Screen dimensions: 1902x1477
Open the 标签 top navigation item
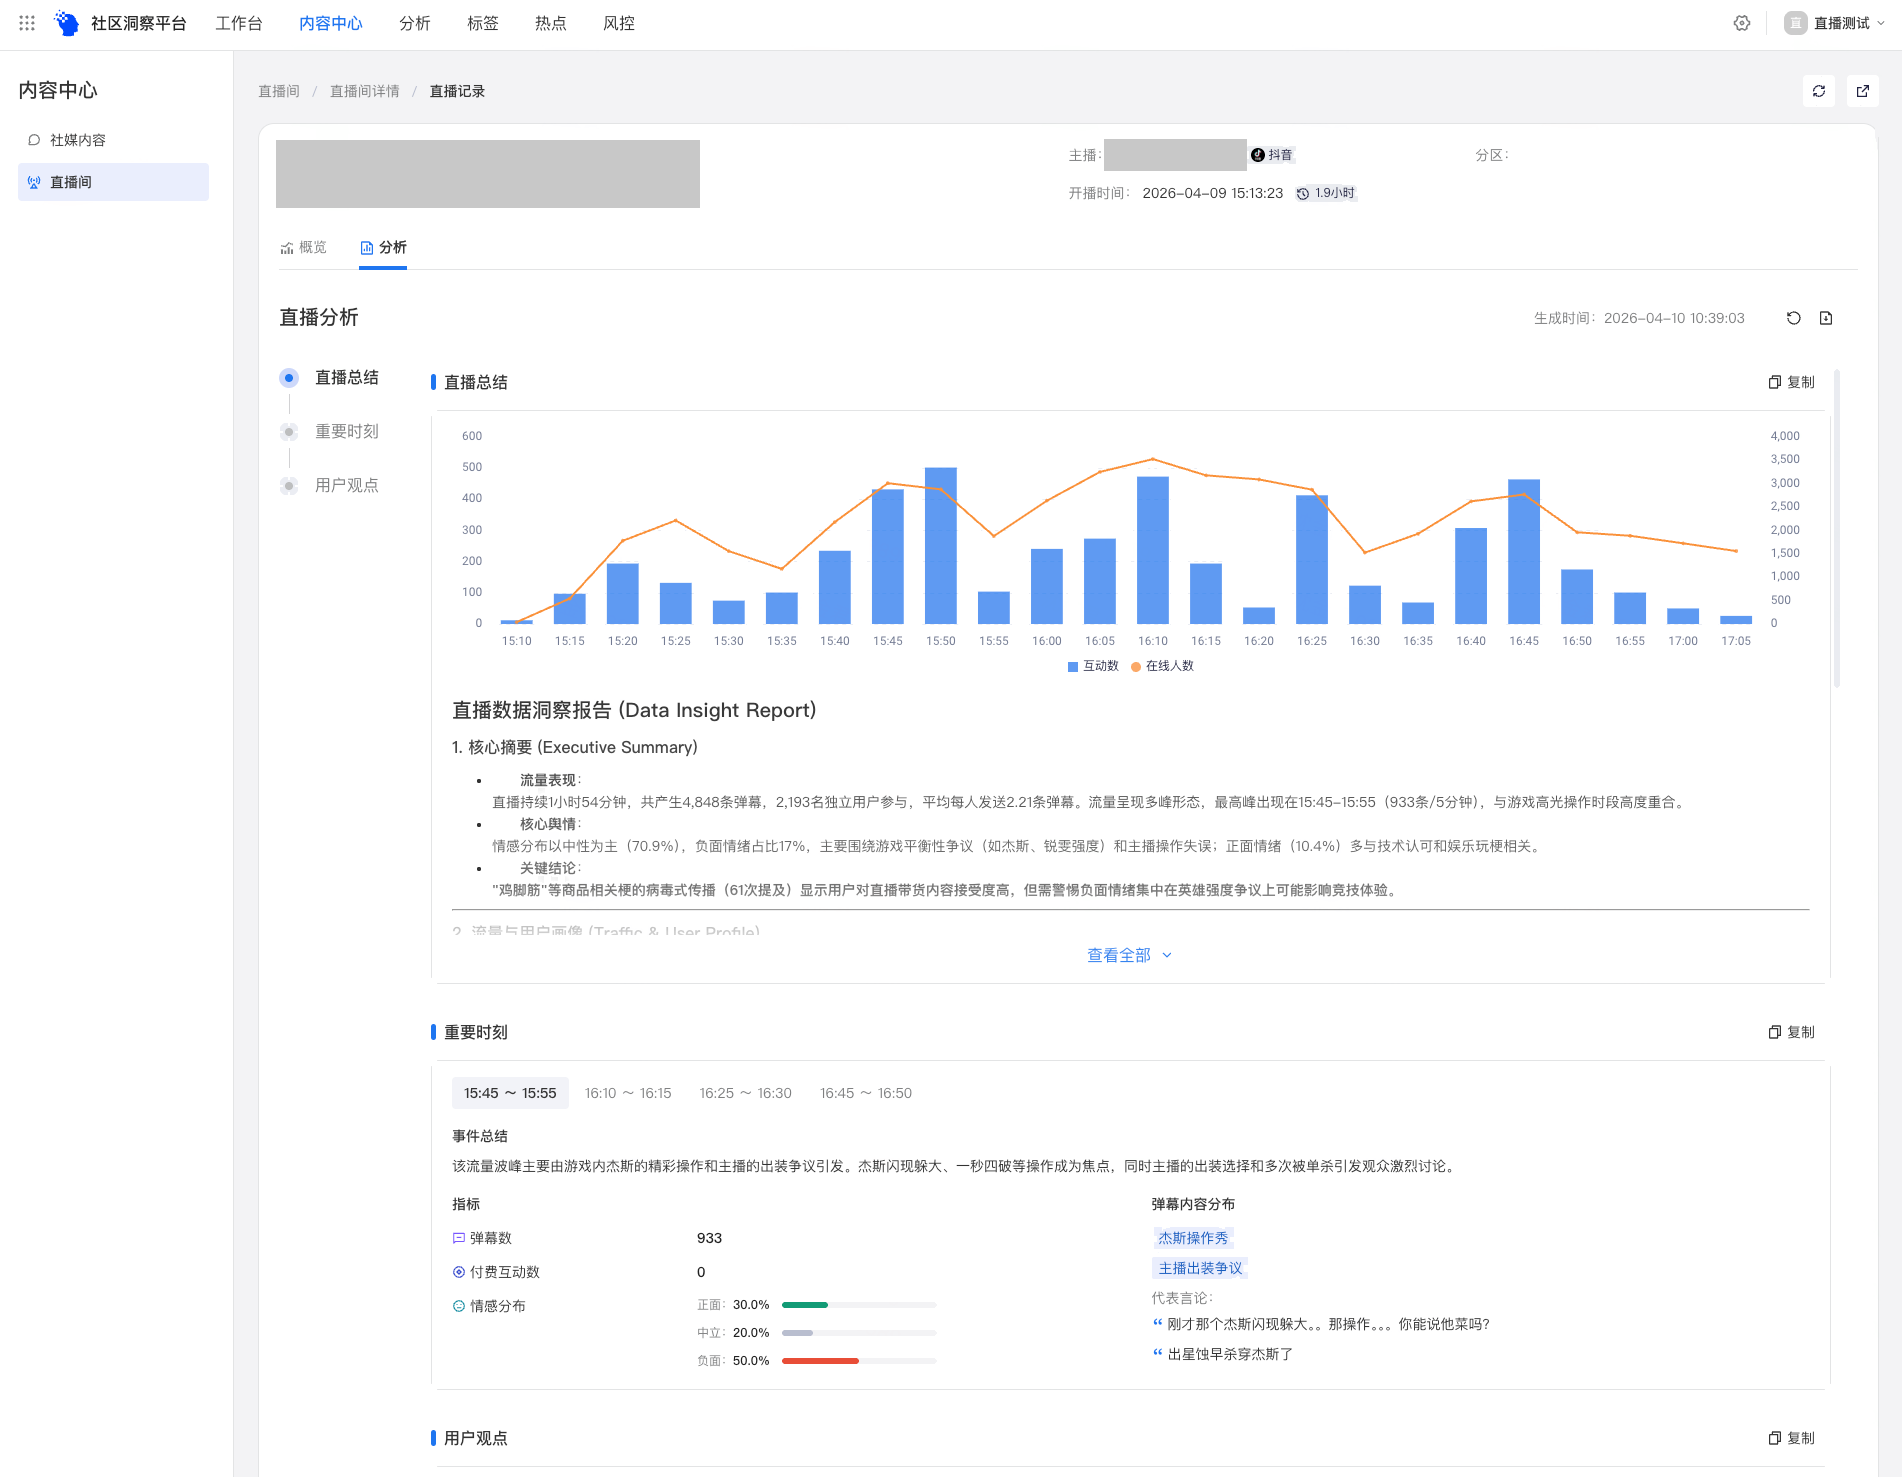tap(483, 23)
